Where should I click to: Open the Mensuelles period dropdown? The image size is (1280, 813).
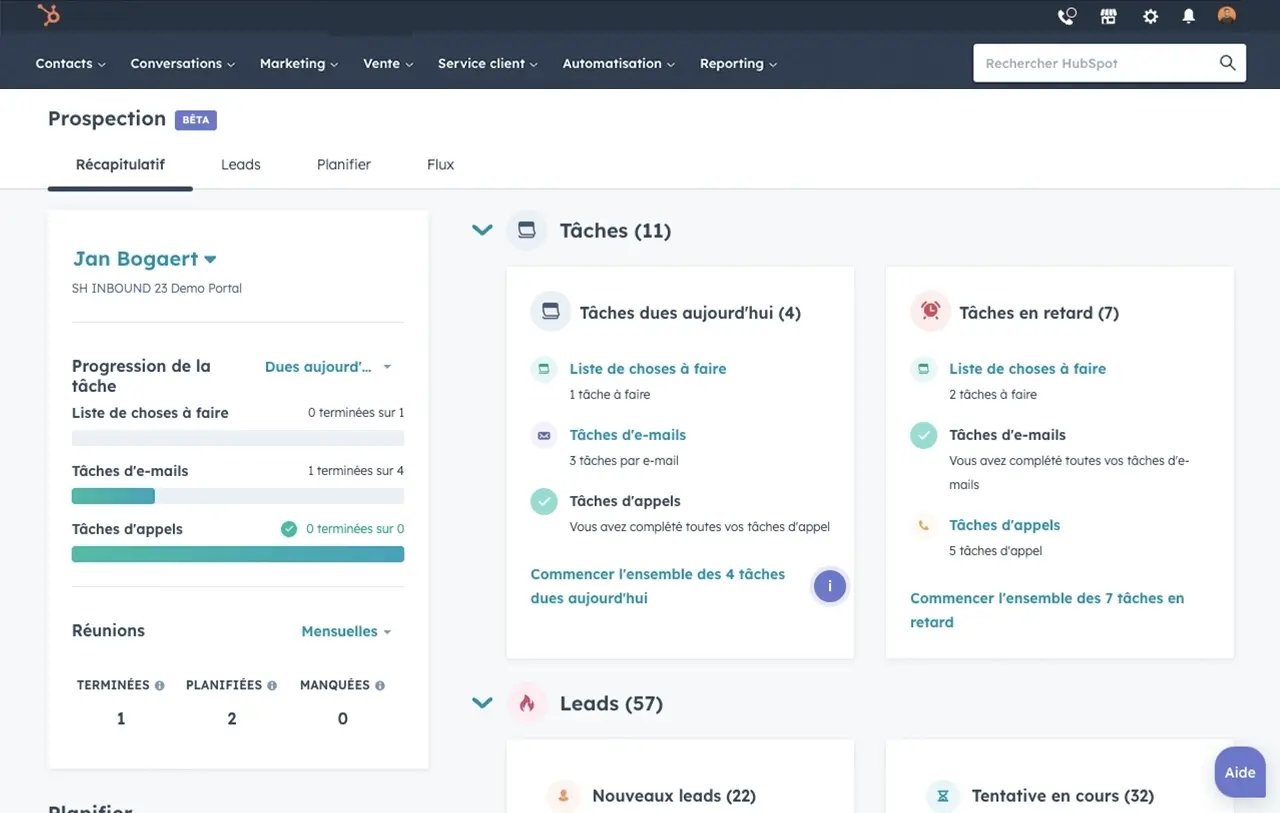click(x=346, y=631)
